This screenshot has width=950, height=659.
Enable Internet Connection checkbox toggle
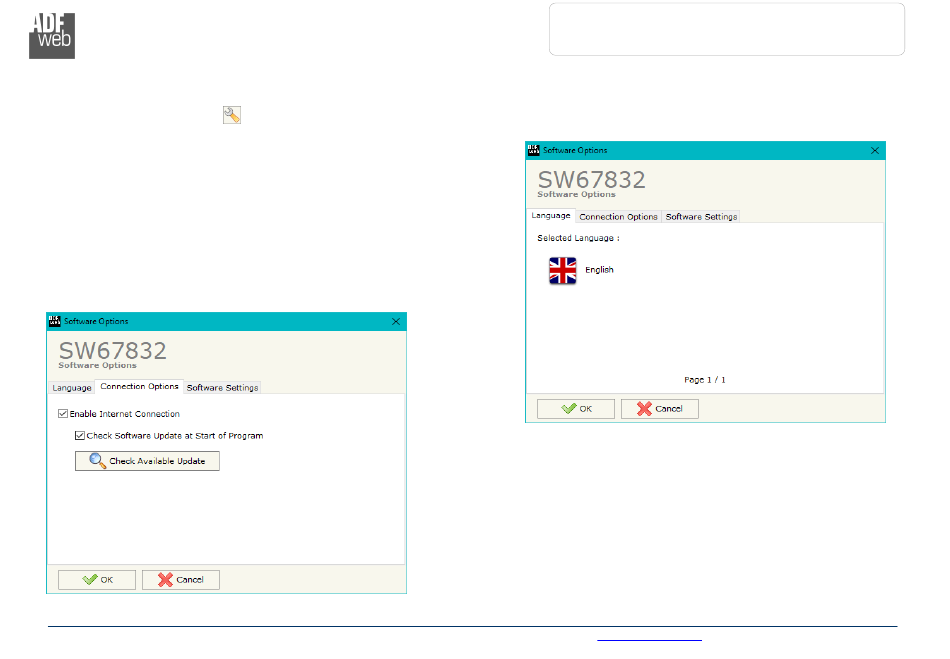click(x=63, y=414)
